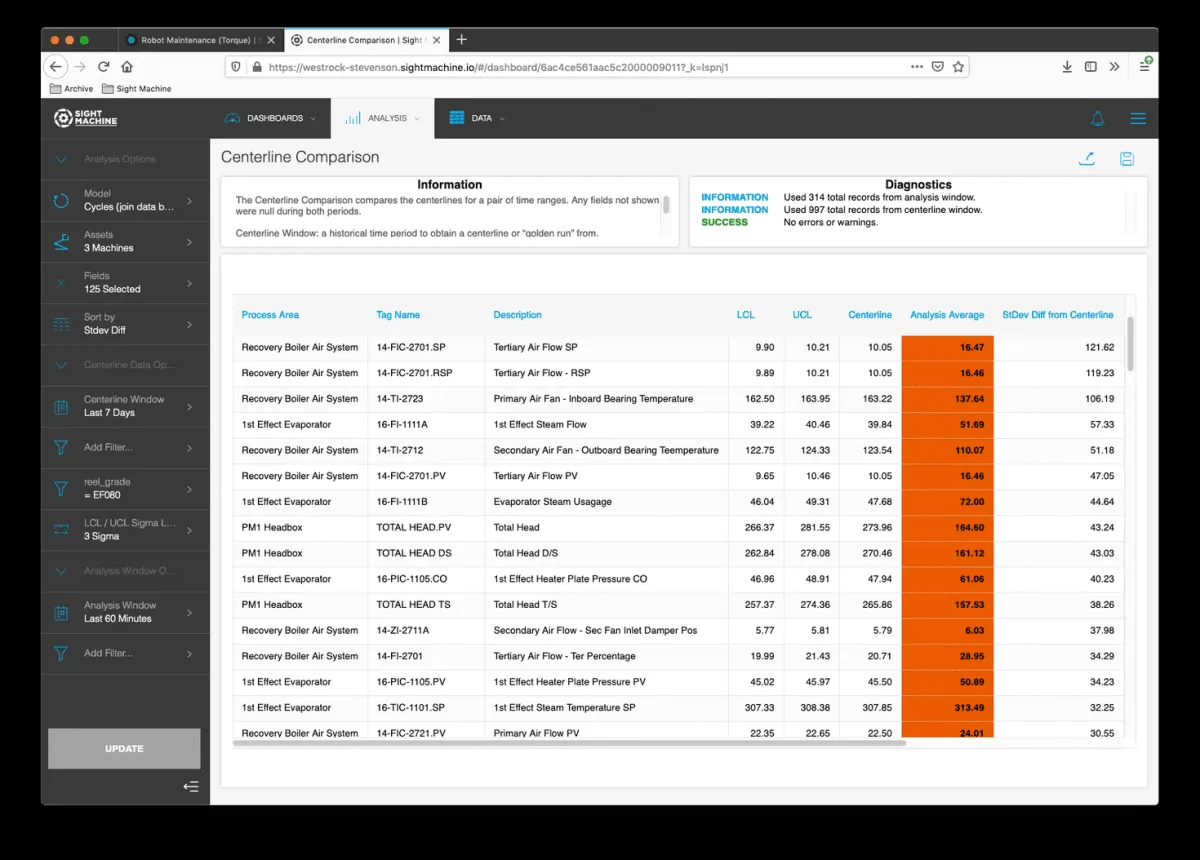Click the Sight Machine logo
This screenshot has width=1200, height=860.
(x=86, y=118)
